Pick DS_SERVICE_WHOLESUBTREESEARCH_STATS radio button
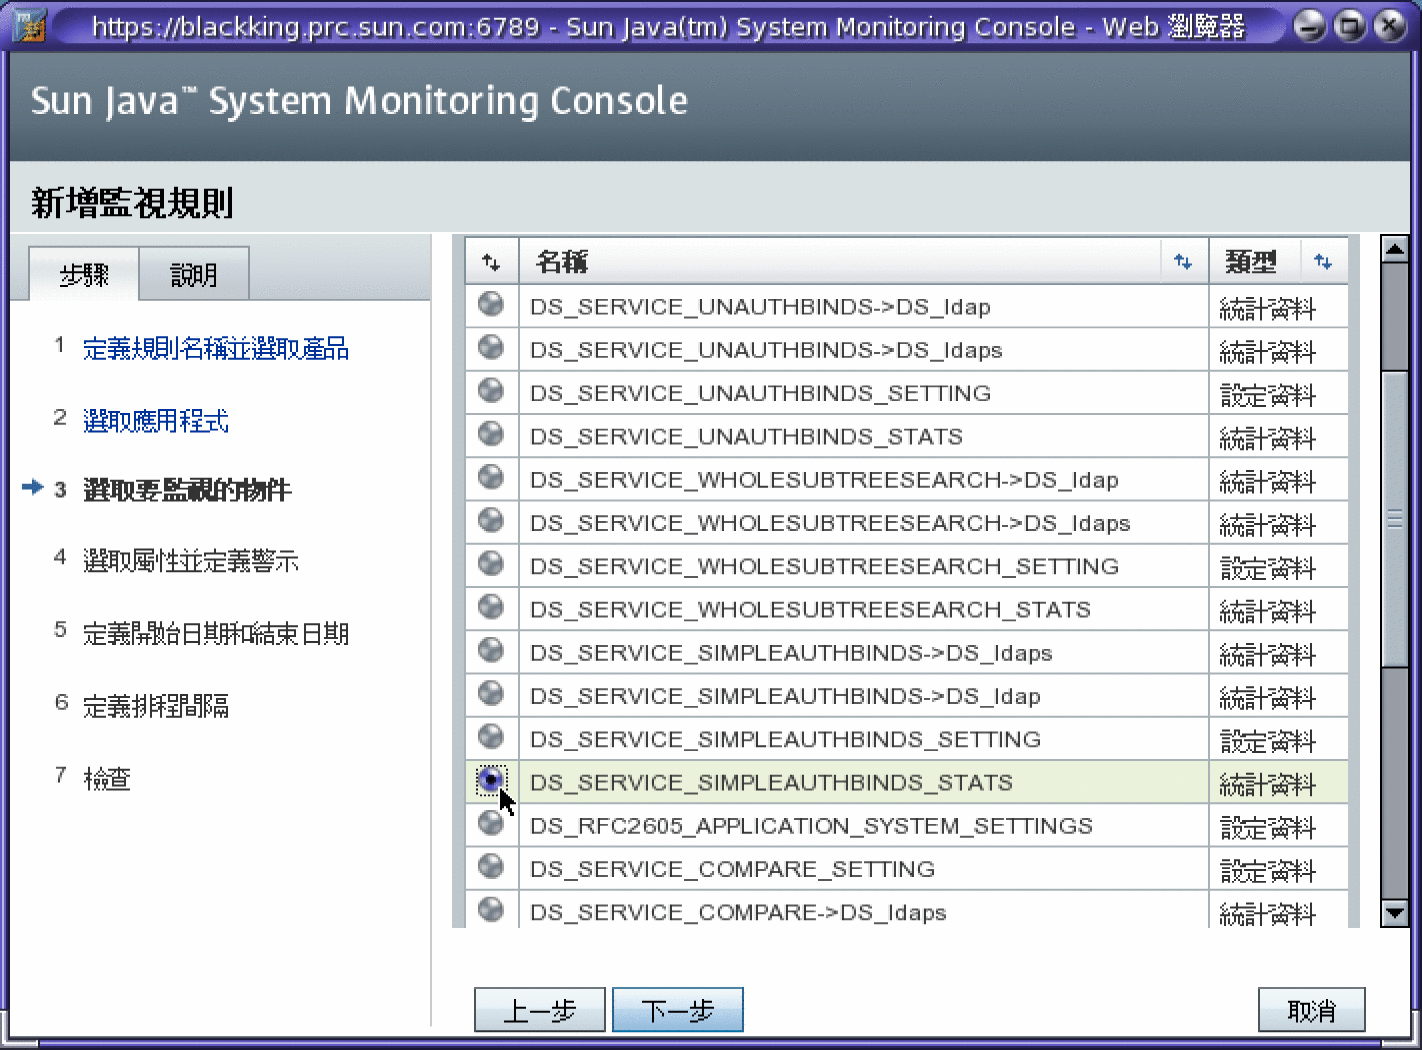1422x1050 pixels. click(491, 606)
